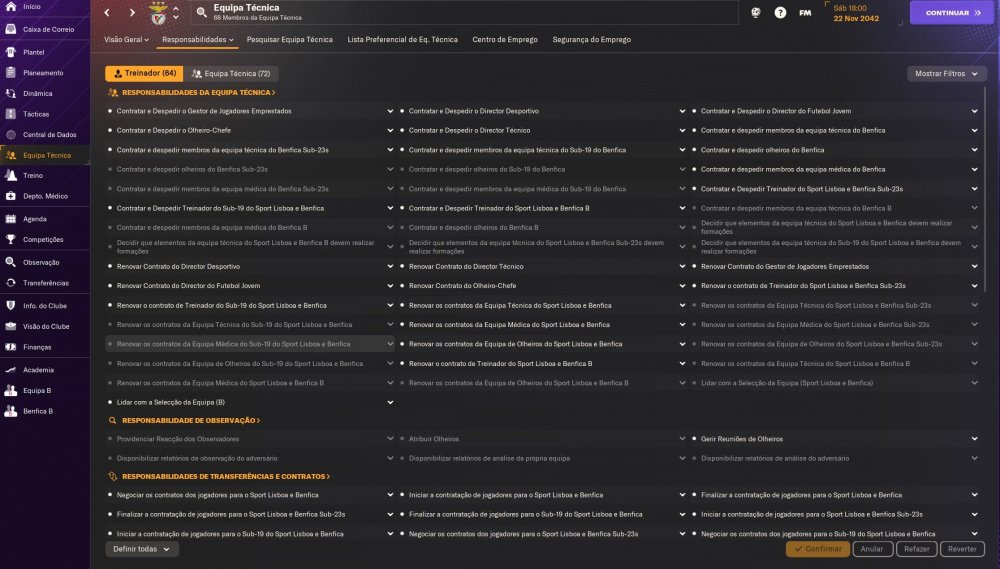The image size is (1000, 569).
Task: Go forward with the right arrow
Action: (132, 13)
